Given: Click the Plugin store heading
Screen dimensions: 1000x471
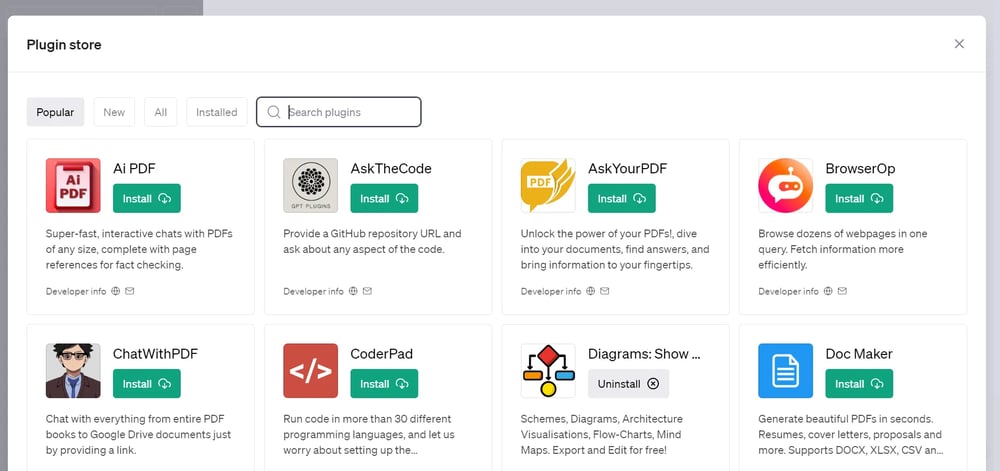Looking at the screenshot, I should pyautogui.click(x=64, y=45).
